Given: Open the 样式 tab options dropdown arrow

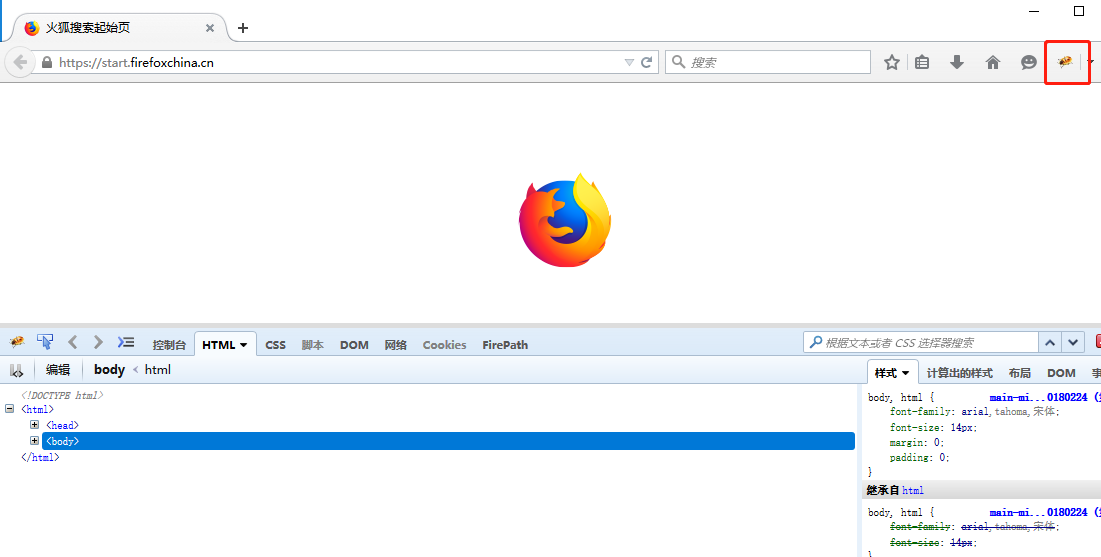Looking at the screenshot, I should pyautogui.click(x=906, y=373).
